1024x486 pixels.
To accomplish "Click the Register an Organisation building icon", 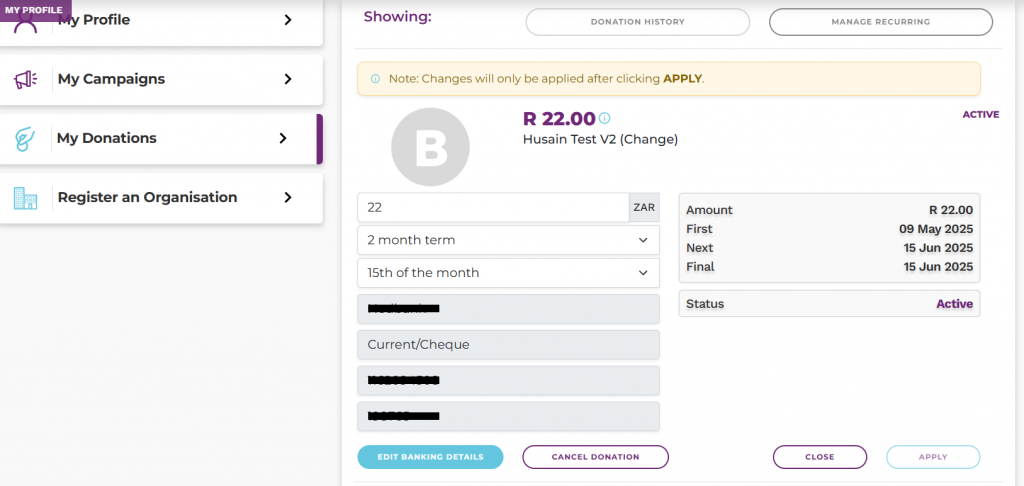I will (x=25, y=198).
